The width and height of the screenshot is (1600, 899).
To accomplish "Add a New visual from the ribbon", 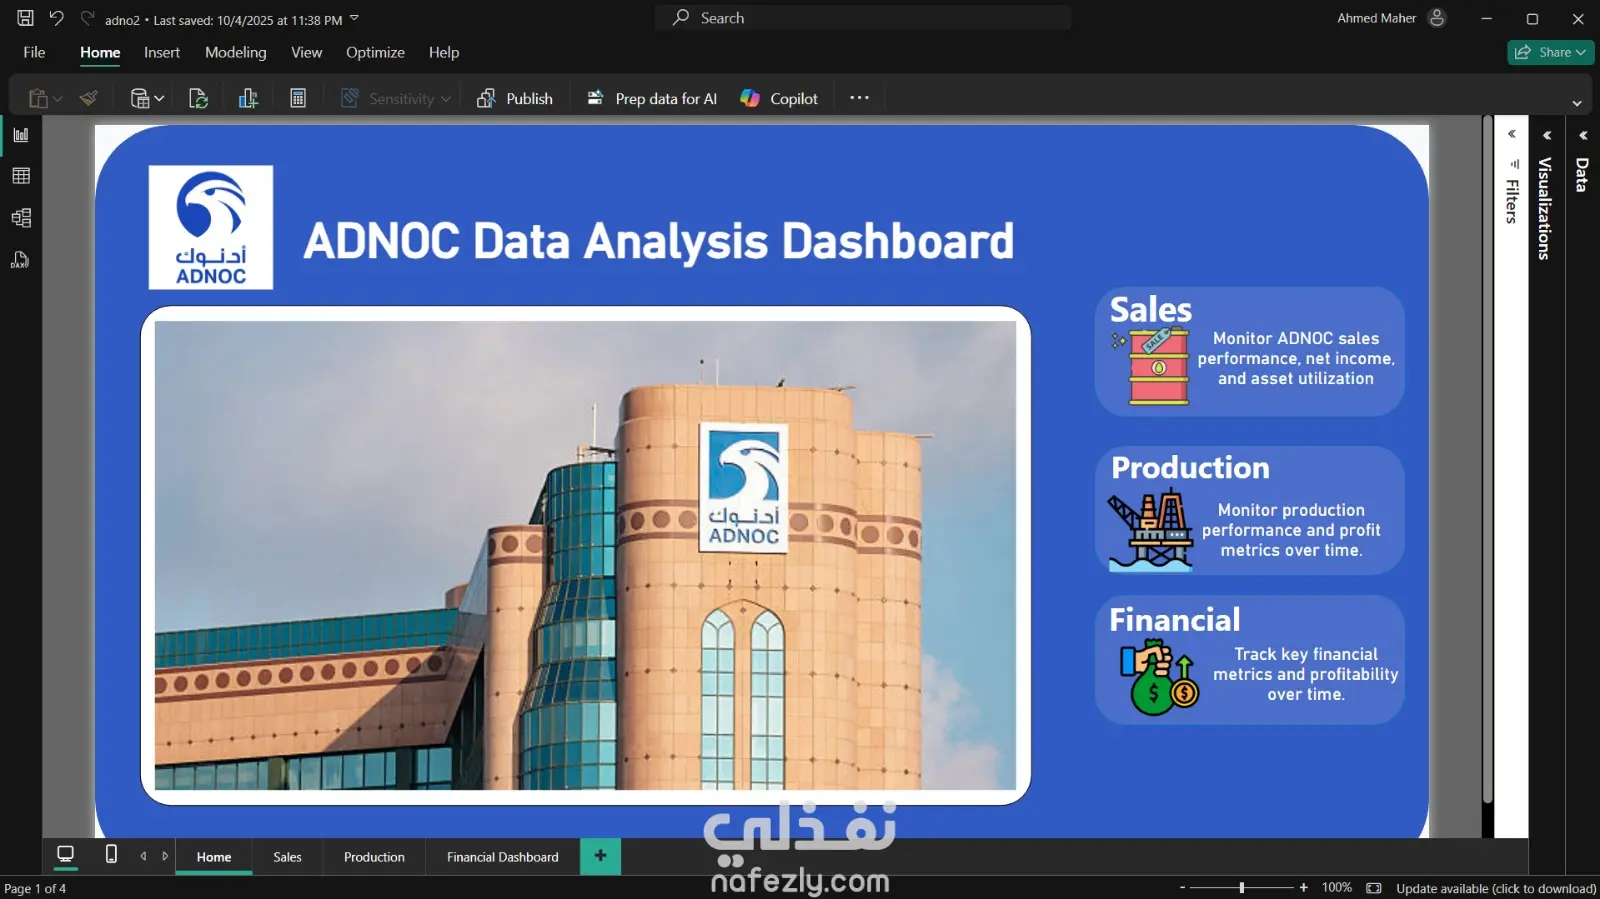I will [248, 98].
